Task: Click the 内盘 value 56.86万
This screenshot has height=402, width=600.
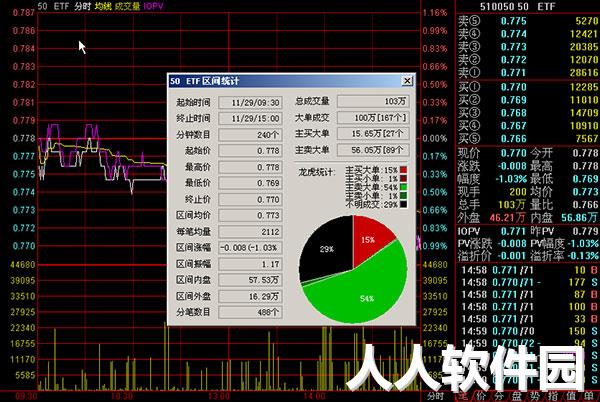Action: pyautogui.click(x=579, y=218)
